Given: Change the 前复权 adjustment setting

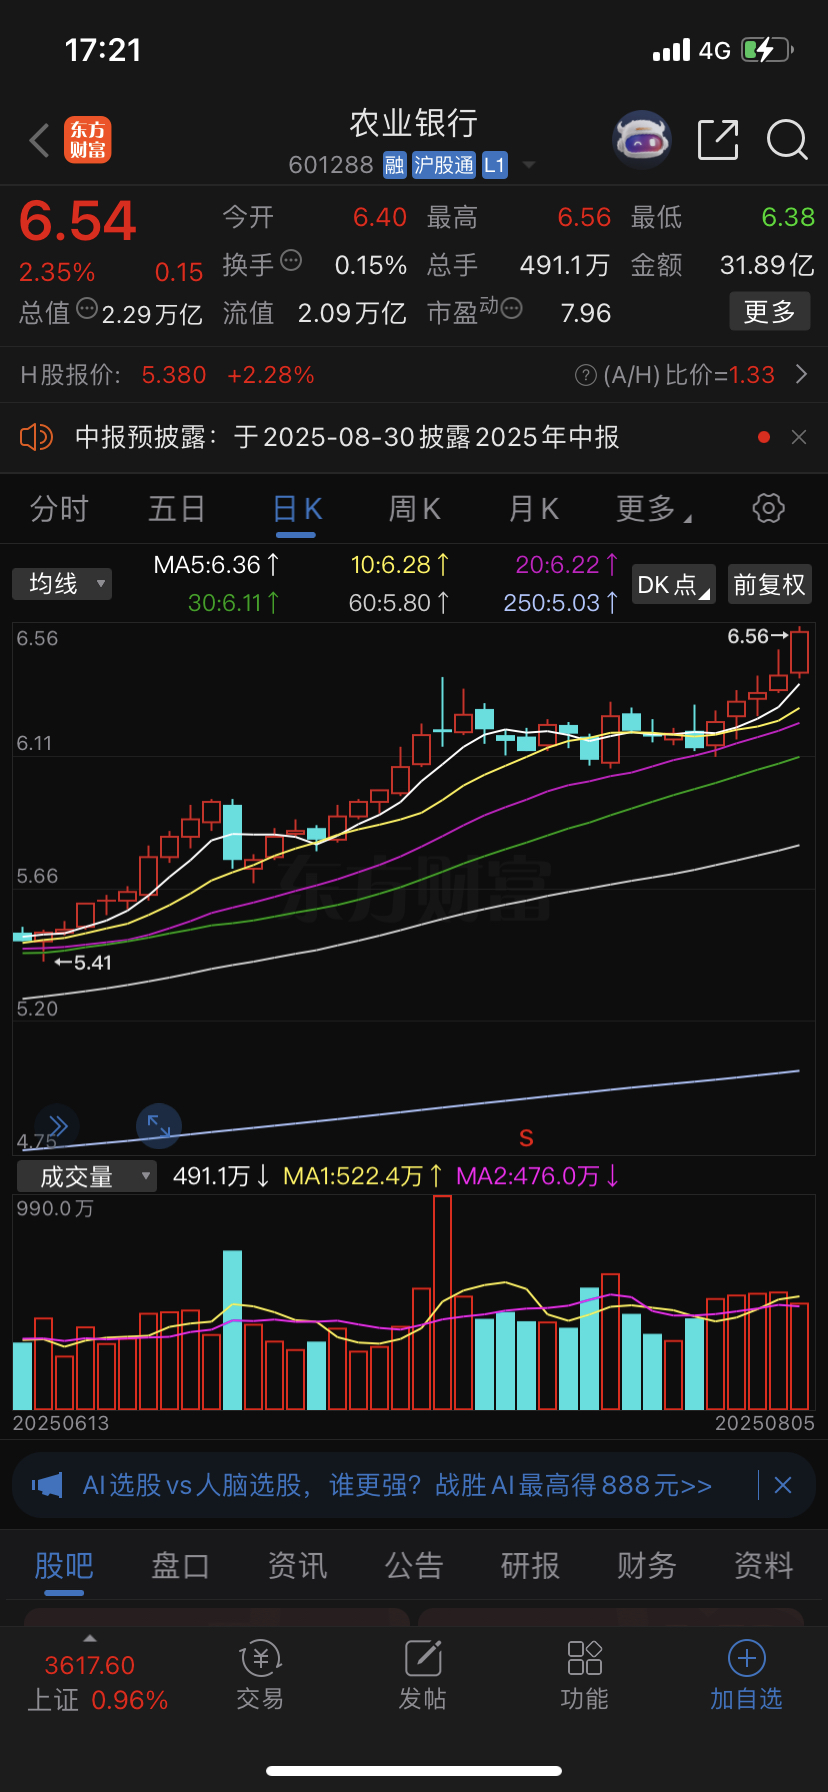Looking at the screenshot, I should 769,585.
